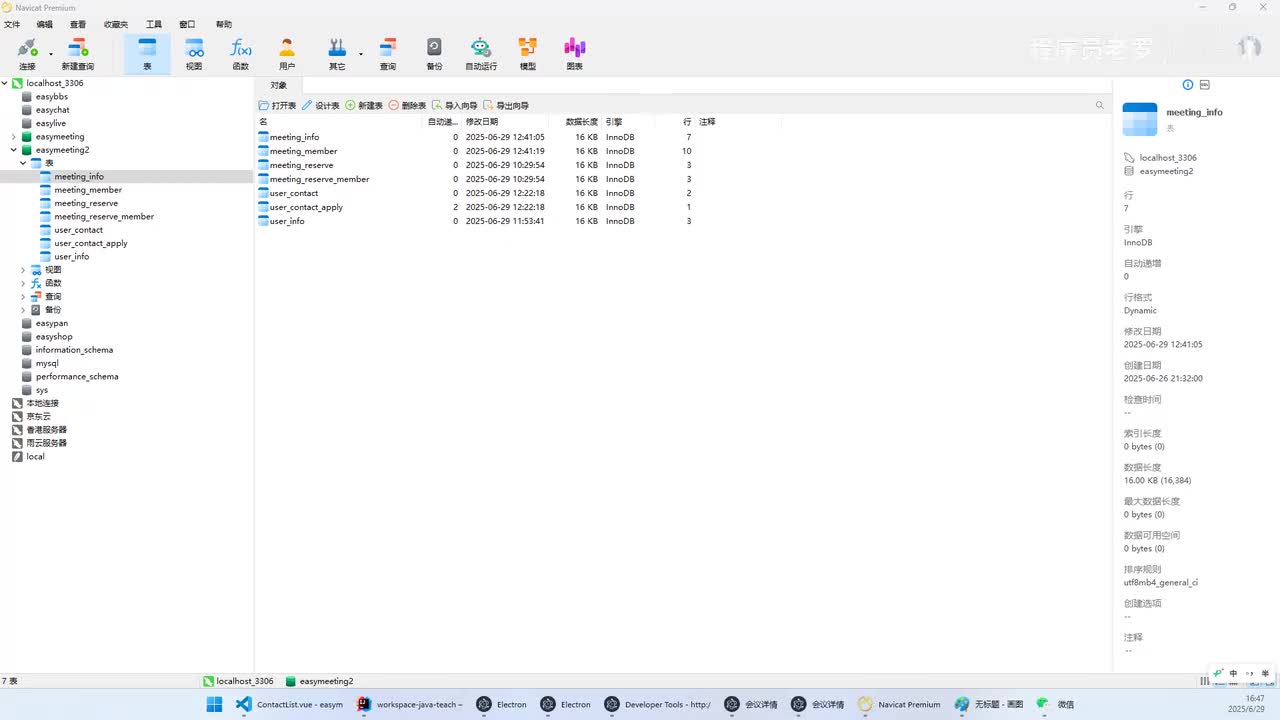Click the New Table (新建表) button

coord(364,105)
